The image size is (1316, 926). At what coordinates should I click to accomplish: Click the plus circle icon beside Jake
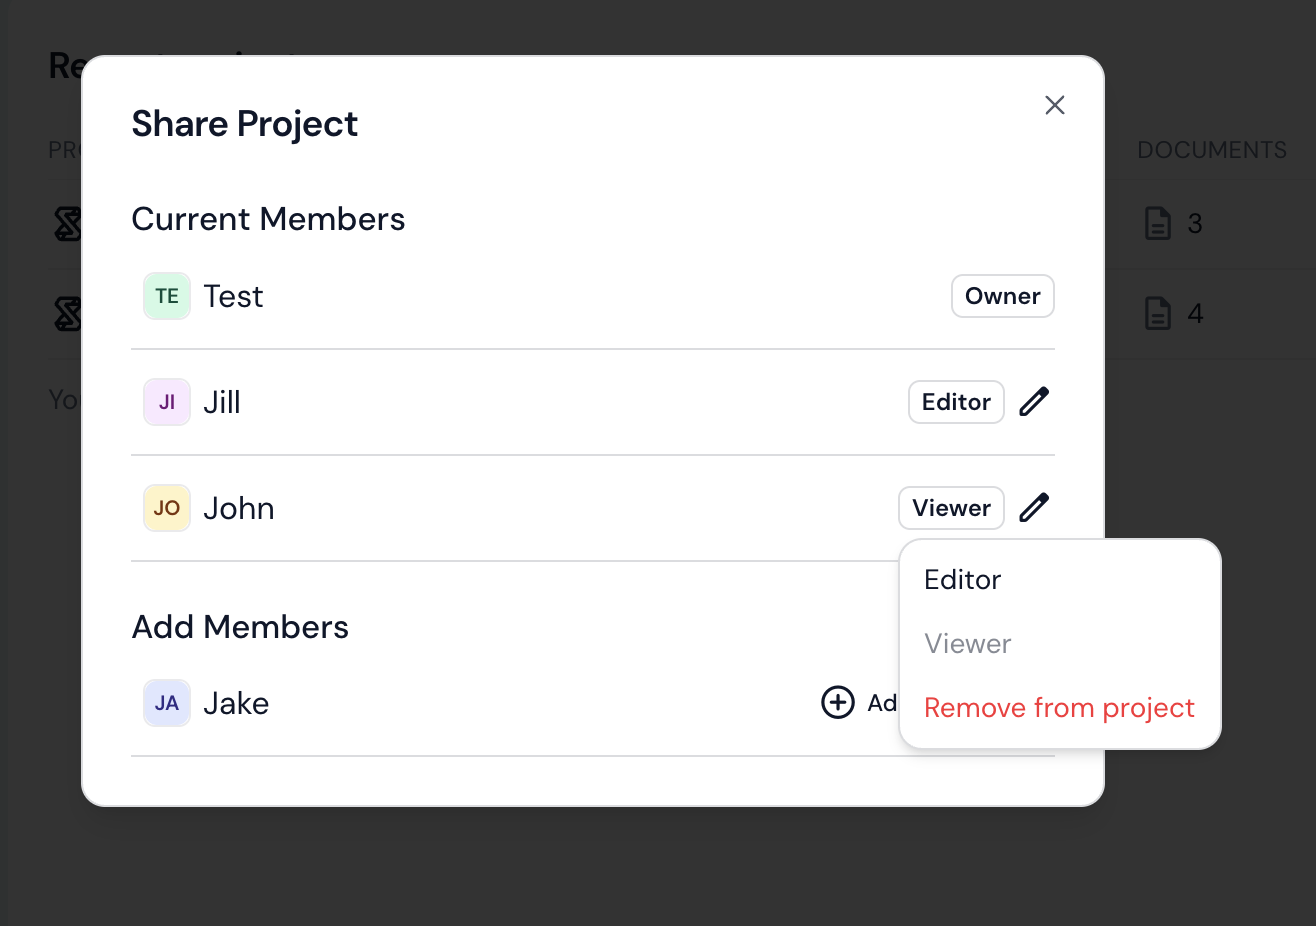838,703
